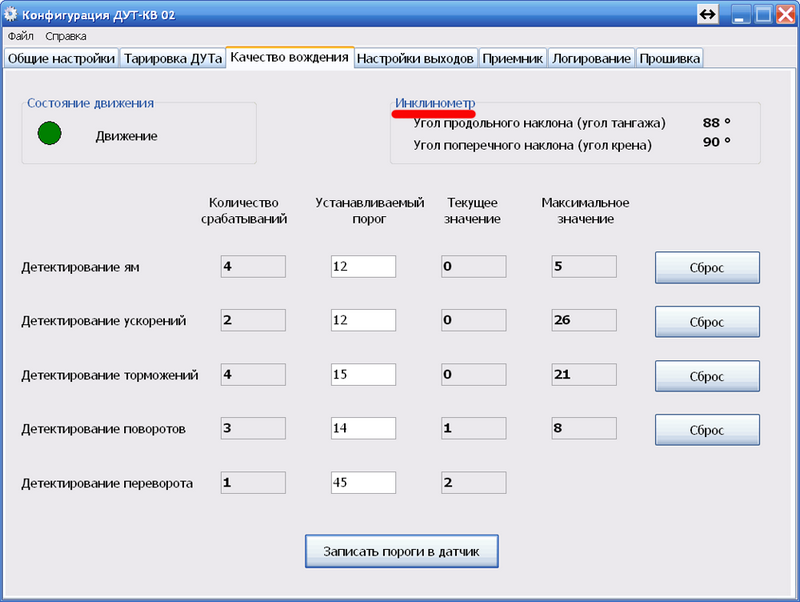Maximize the configuration window
Image resolution: width=800 pixels, height=602 pixels.
(763, 14)
